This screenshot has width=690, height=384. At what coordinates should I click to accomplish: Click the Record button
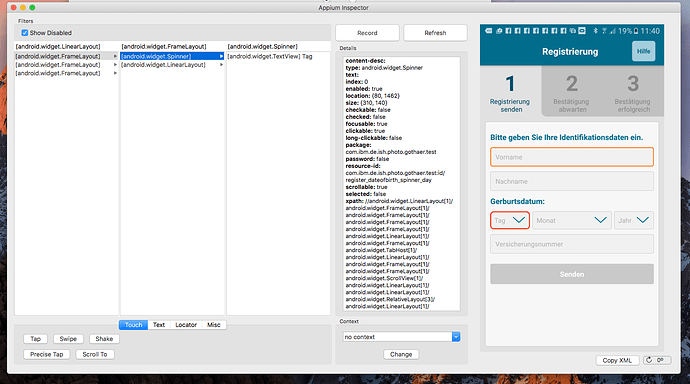367,33
